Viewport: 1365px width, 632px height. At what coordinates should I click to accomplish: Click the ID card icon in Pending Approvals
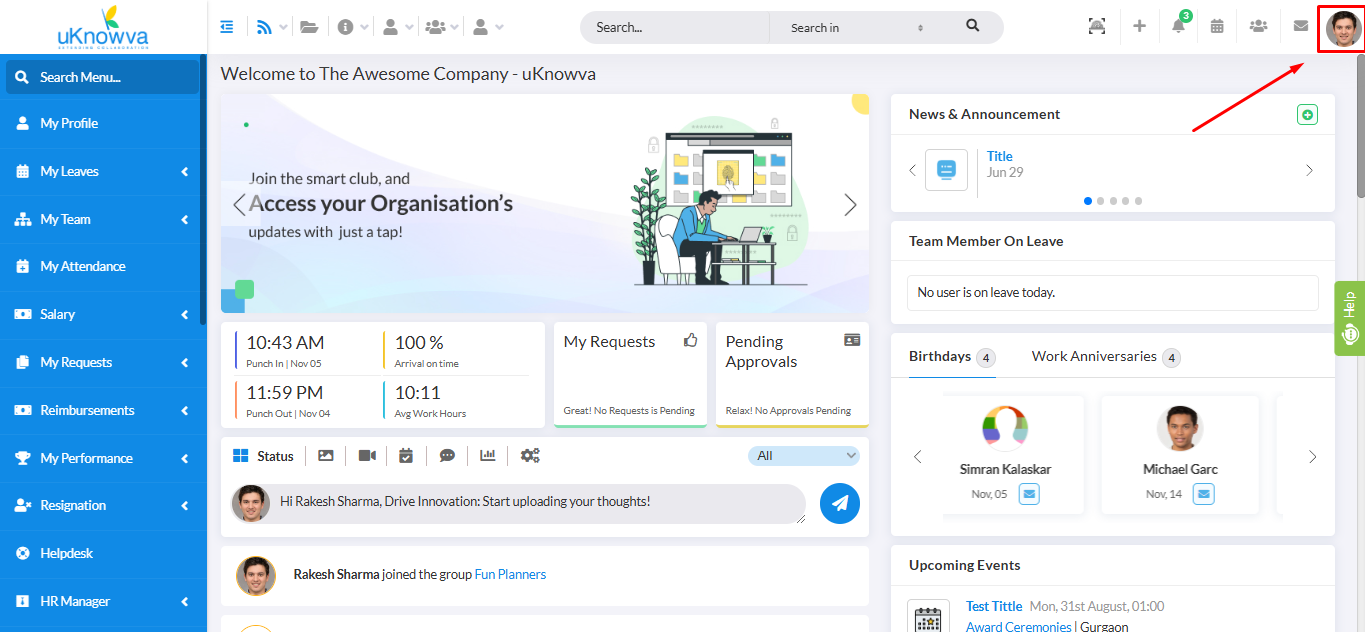(x=852, y=340)
